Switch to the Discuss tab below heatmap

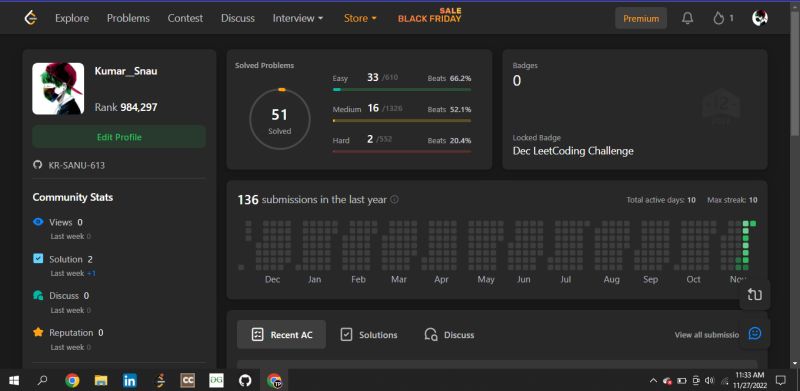coord(449,335)
